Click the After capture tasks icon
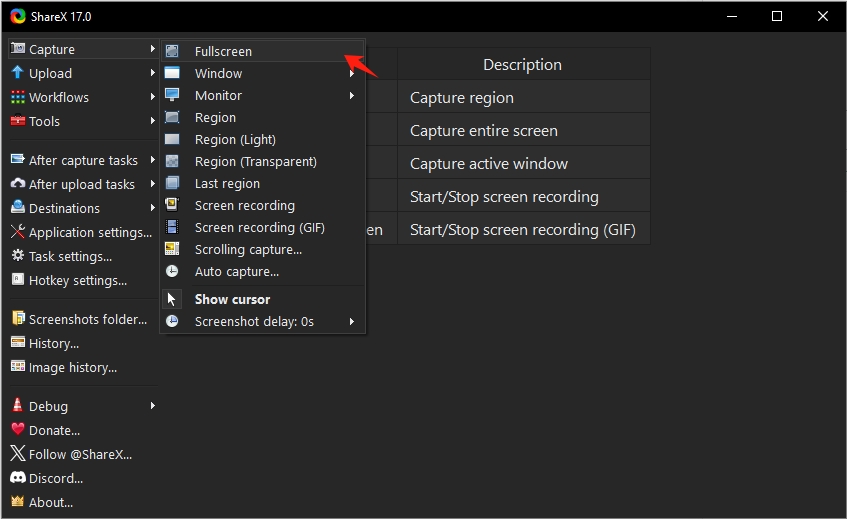This screenshot has height=519, width=847. (x=18, y=160)
